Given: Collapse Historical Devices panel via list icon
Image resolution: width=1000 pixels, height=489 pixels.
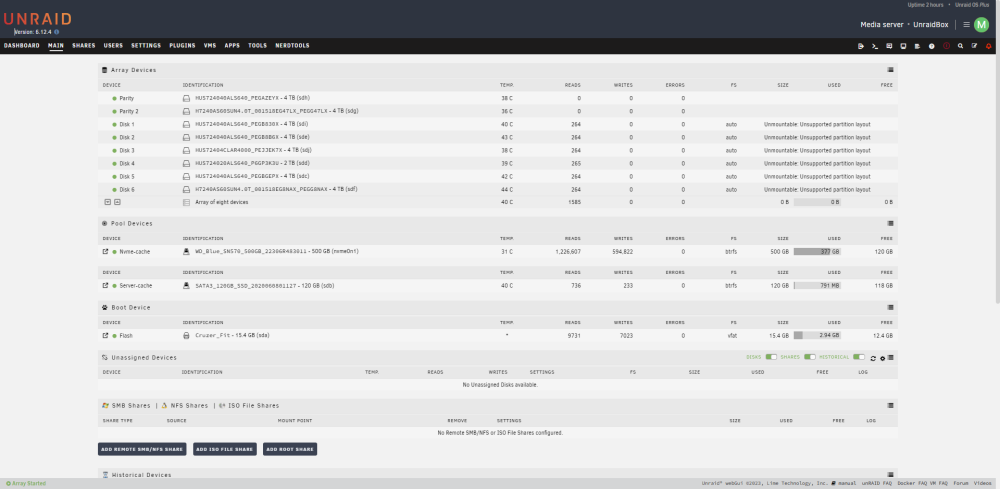Looking at the screenshot, I should [890, 475].
